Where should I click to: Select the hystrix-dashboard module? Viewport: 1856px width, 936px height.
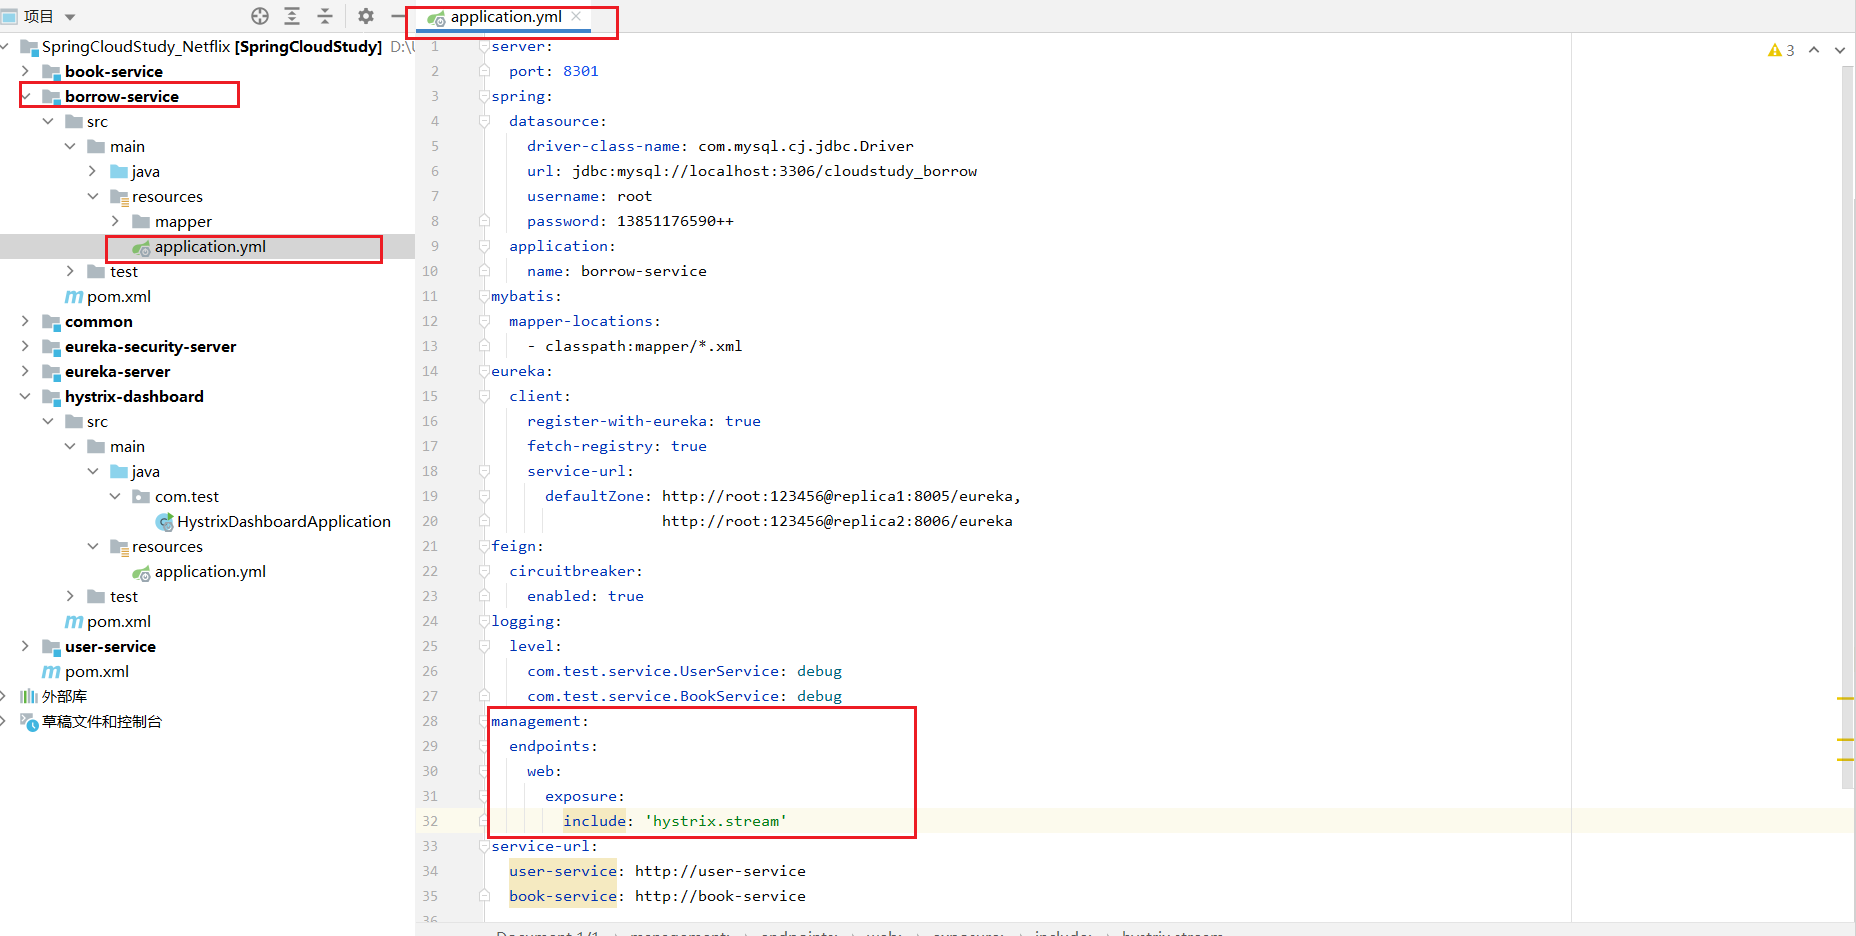pos(134,396)
